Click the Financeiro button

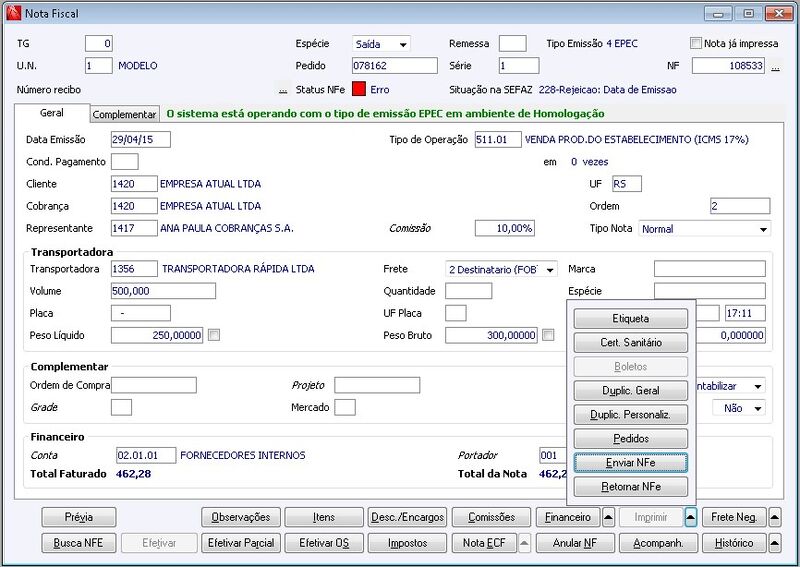[x=567, y=517]
